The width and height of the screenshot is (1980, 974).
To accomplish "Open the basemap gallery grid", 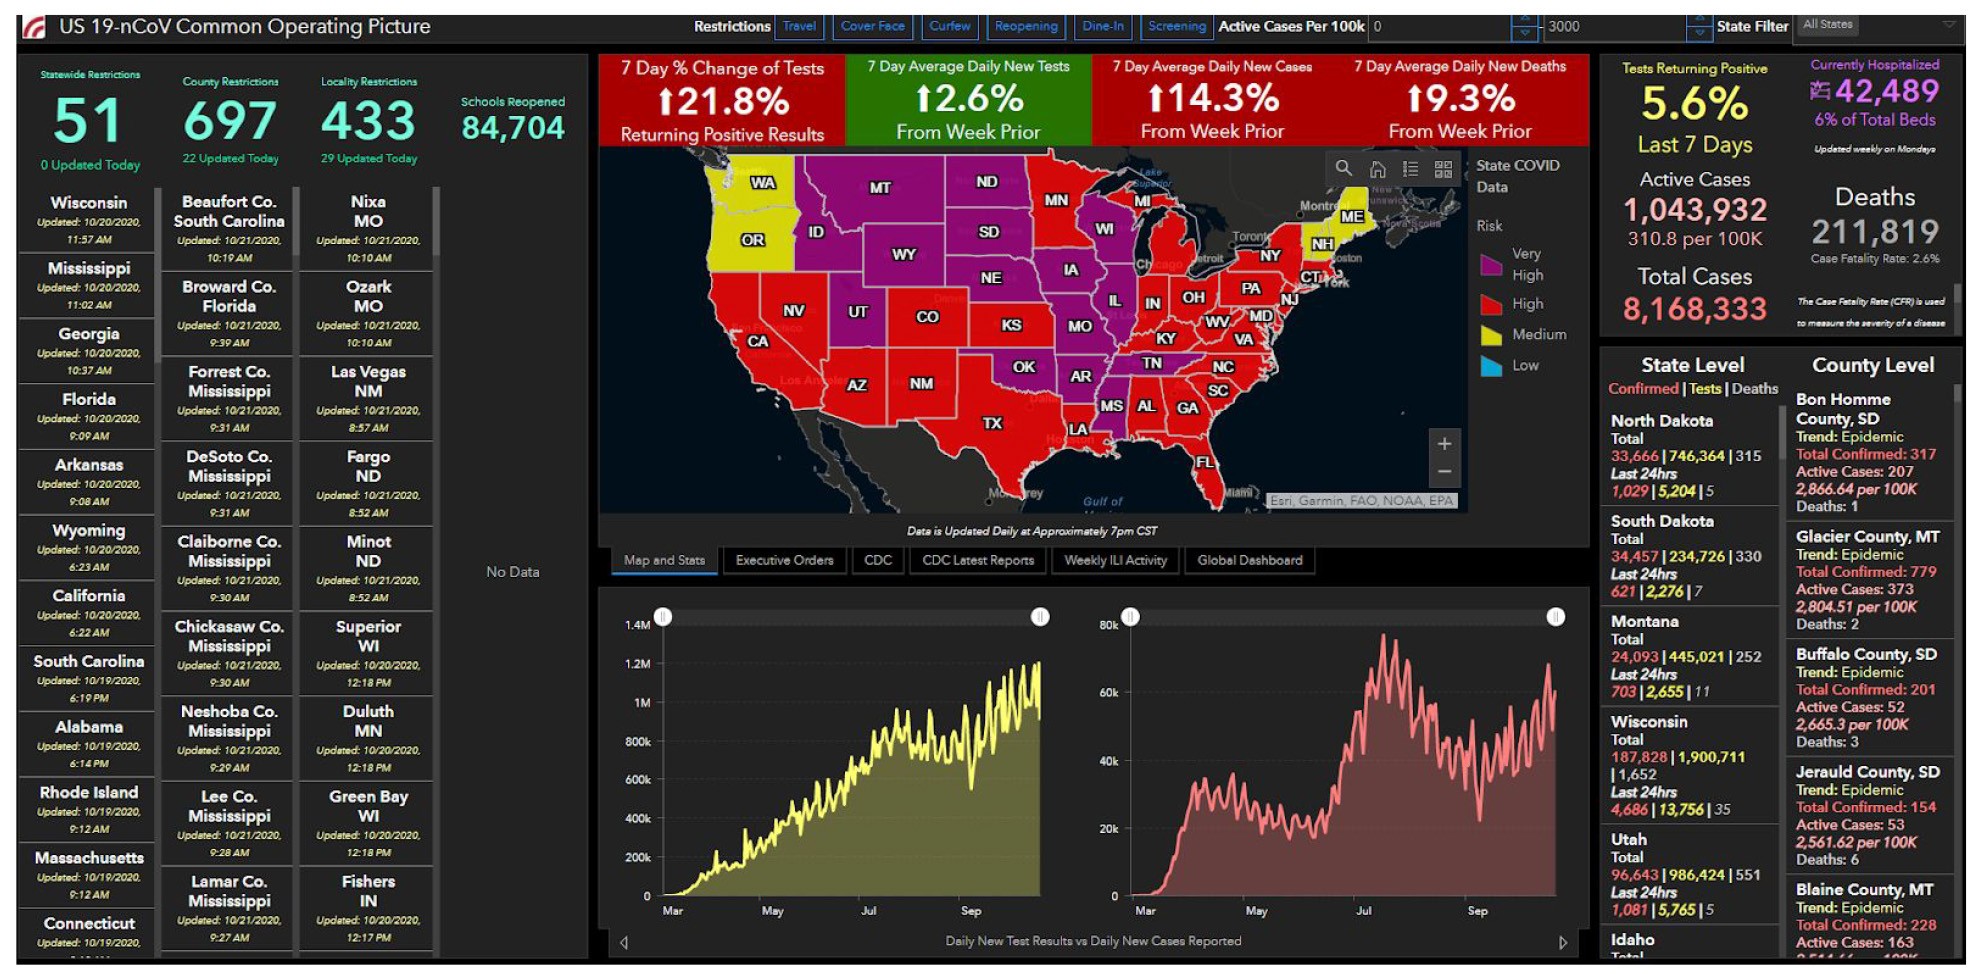I will click(x=1443, y=169).
